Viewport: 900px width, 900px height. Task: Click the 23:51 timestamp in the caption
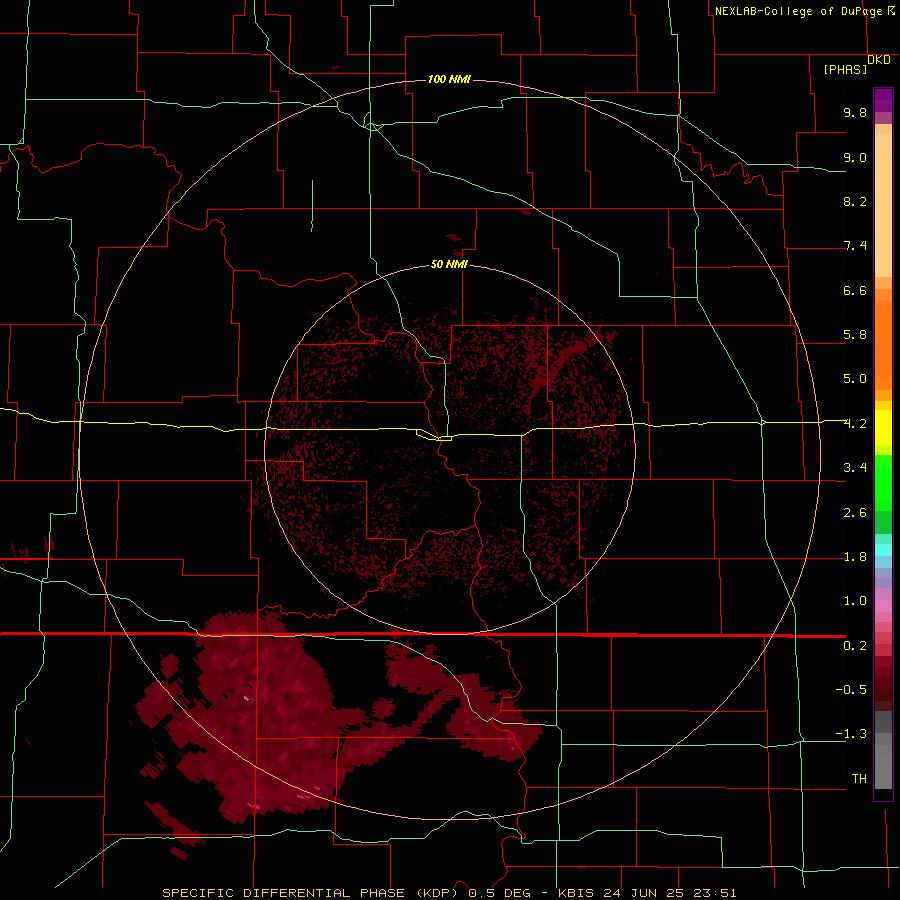click(716, 893)
